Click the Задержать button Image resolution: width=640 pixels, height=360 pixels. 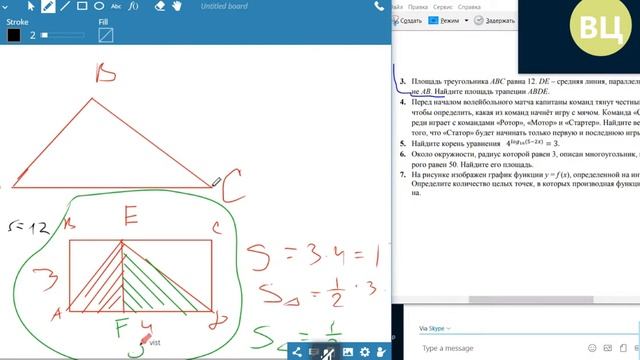(495, 20)
